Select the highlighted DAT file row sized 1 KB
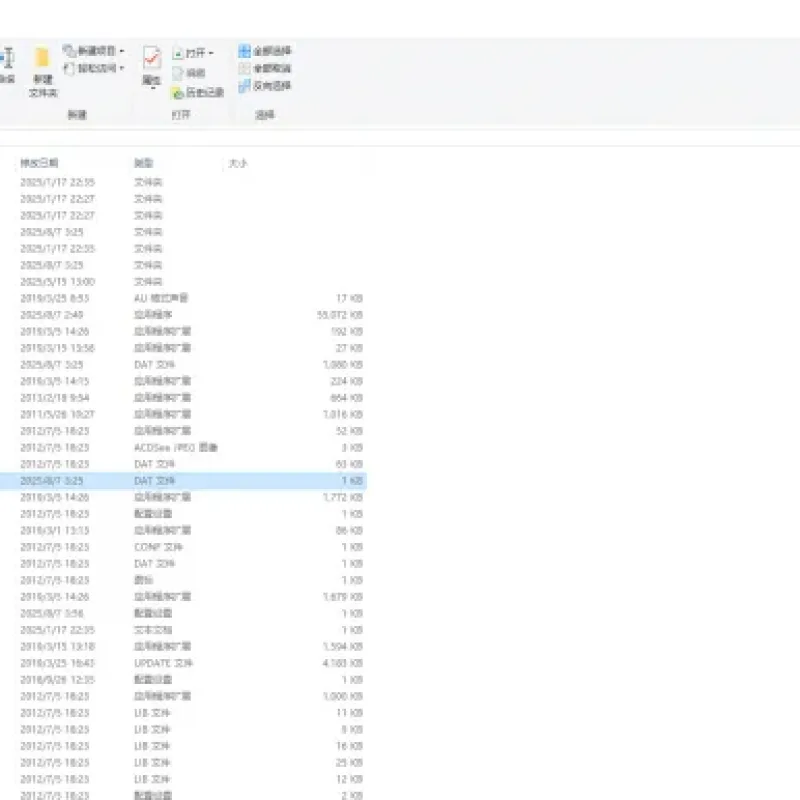 (183, 481)
